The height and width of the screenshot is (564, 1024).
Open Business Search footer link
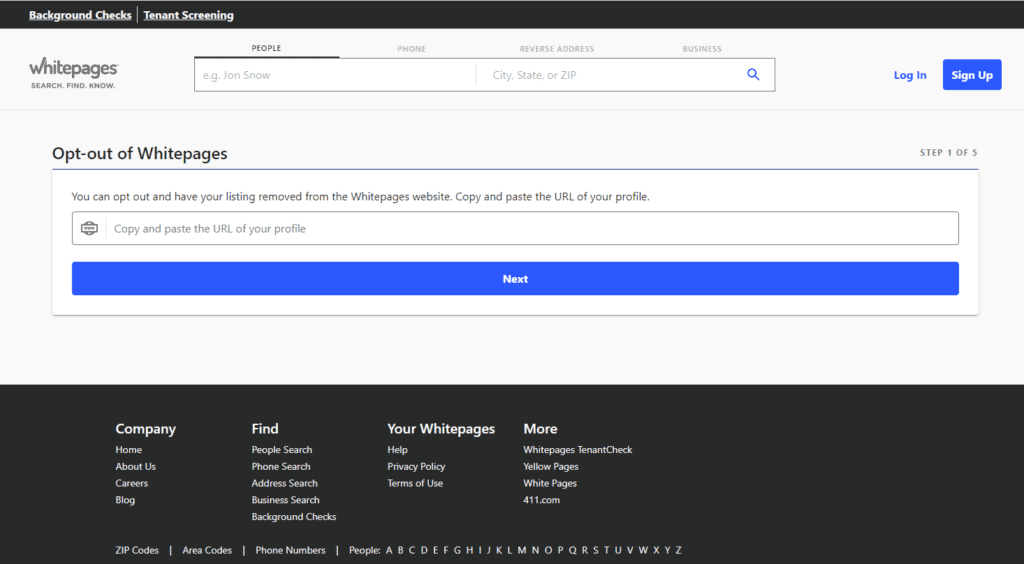285,500
